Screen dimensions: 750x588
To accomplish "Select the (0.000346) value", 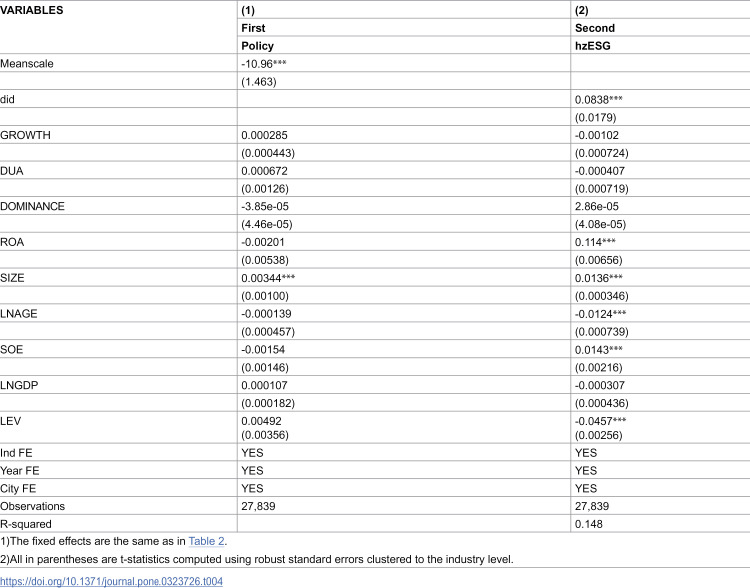I will coord(602,296).
